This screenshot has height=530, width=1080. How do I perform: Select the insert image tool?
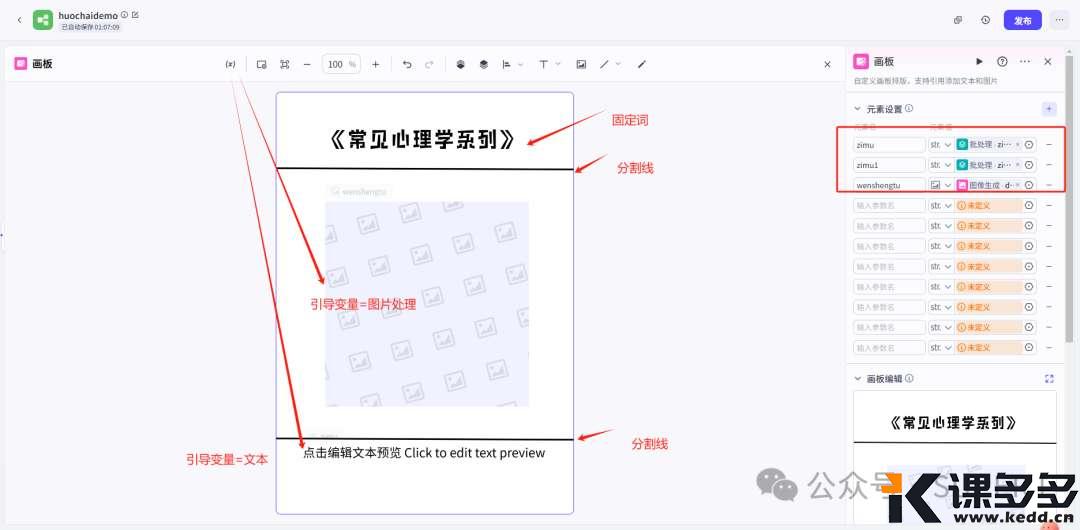[581, 64]
